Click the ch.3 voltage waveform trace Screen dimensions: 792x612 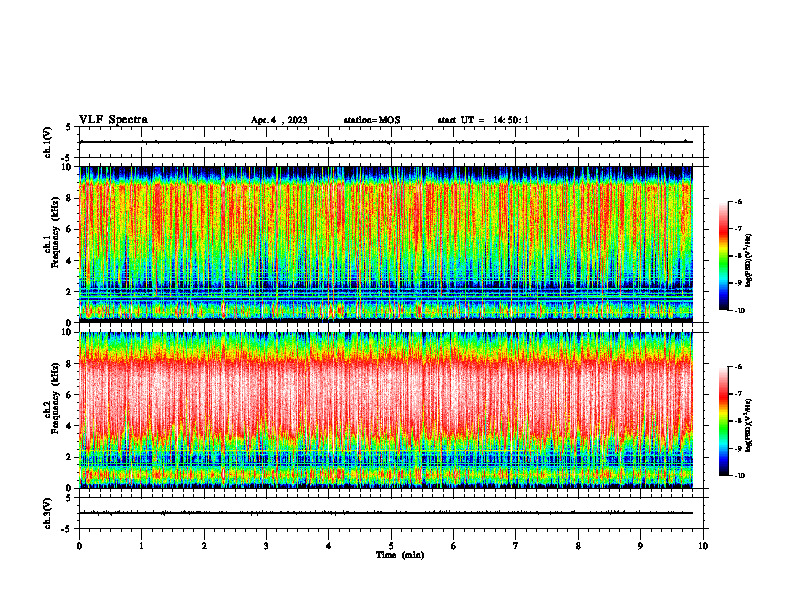[386, 513]
